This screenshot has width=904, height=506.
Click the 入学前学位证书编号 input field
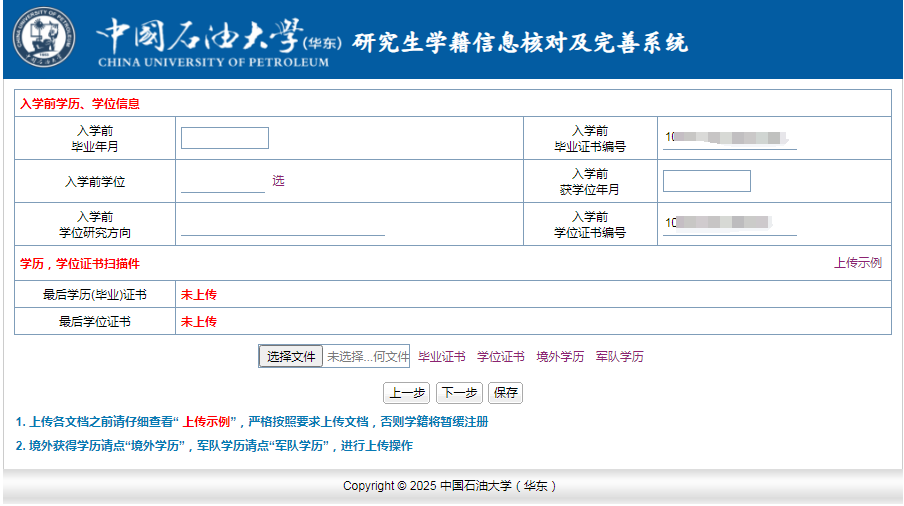point(728,224)
